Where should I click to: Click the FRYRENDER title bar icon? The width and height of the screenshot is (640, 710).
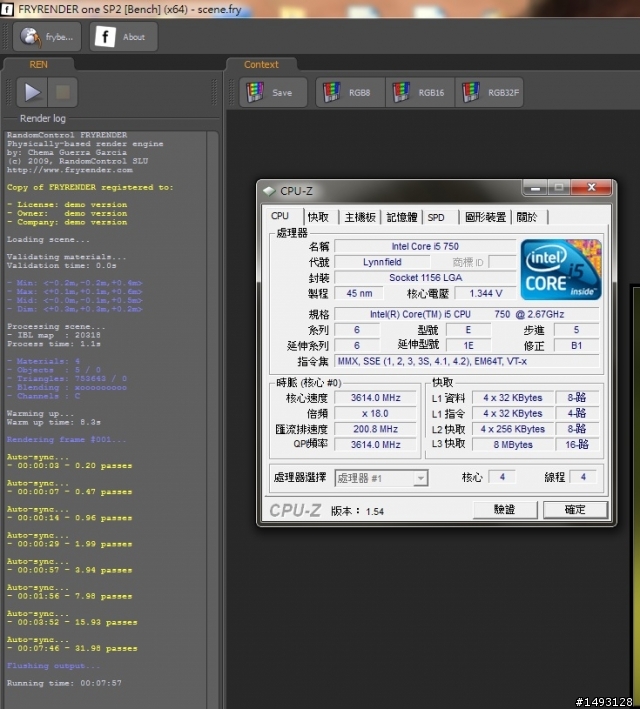(x=7, y=9)
